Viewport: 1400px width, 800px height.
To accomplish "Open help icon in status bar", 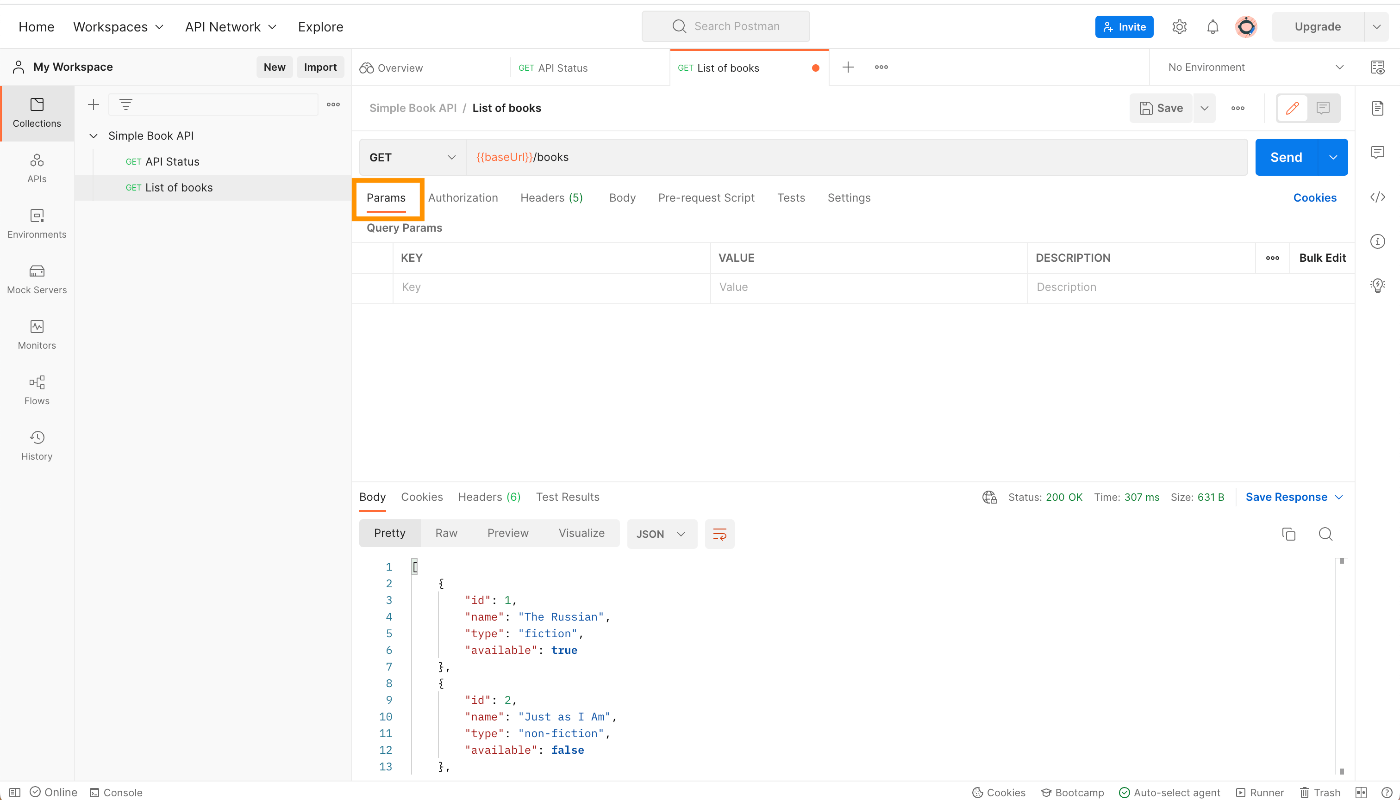I will click(x=1386, y=792).
